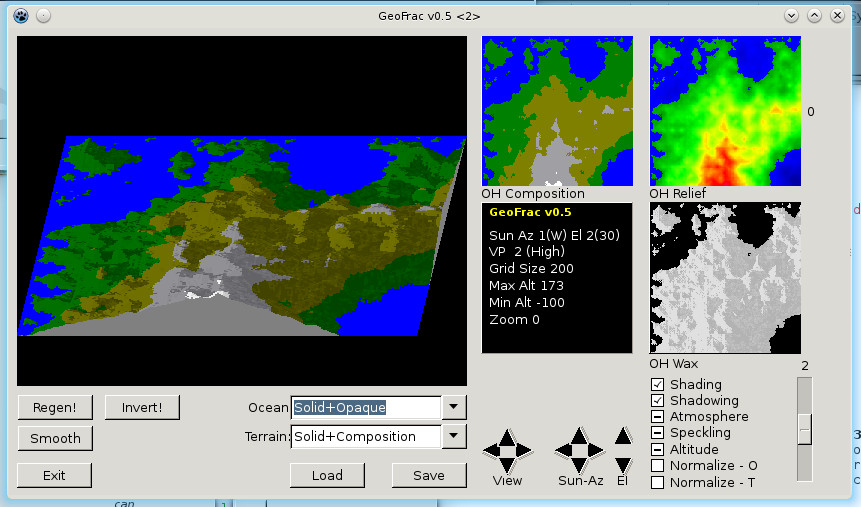Viewport: 861px width, 507px height.
Task: Rotate sun azimuth with Sun-Az left arrow
Action: [x=565, y=450]
